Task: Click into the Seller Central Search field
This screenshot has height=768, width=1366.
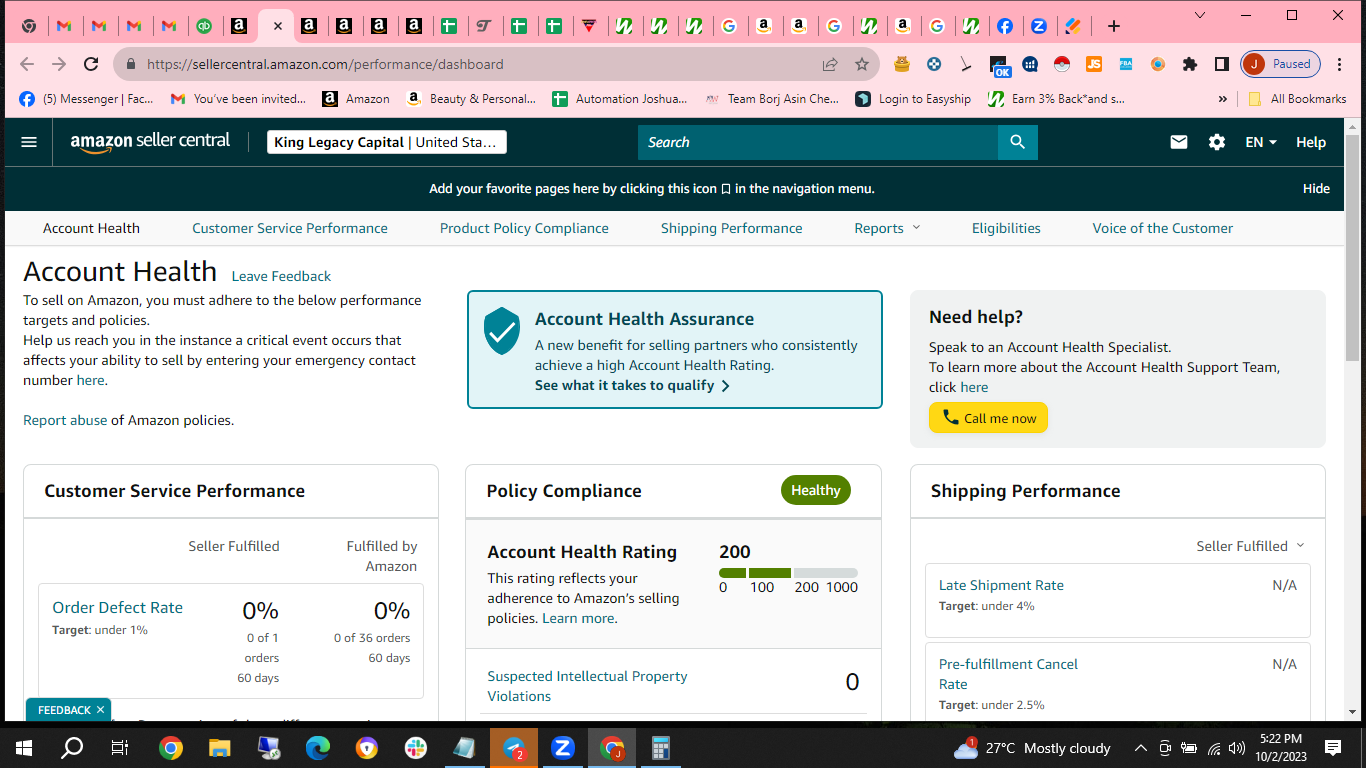Action: tap(818, 142)
